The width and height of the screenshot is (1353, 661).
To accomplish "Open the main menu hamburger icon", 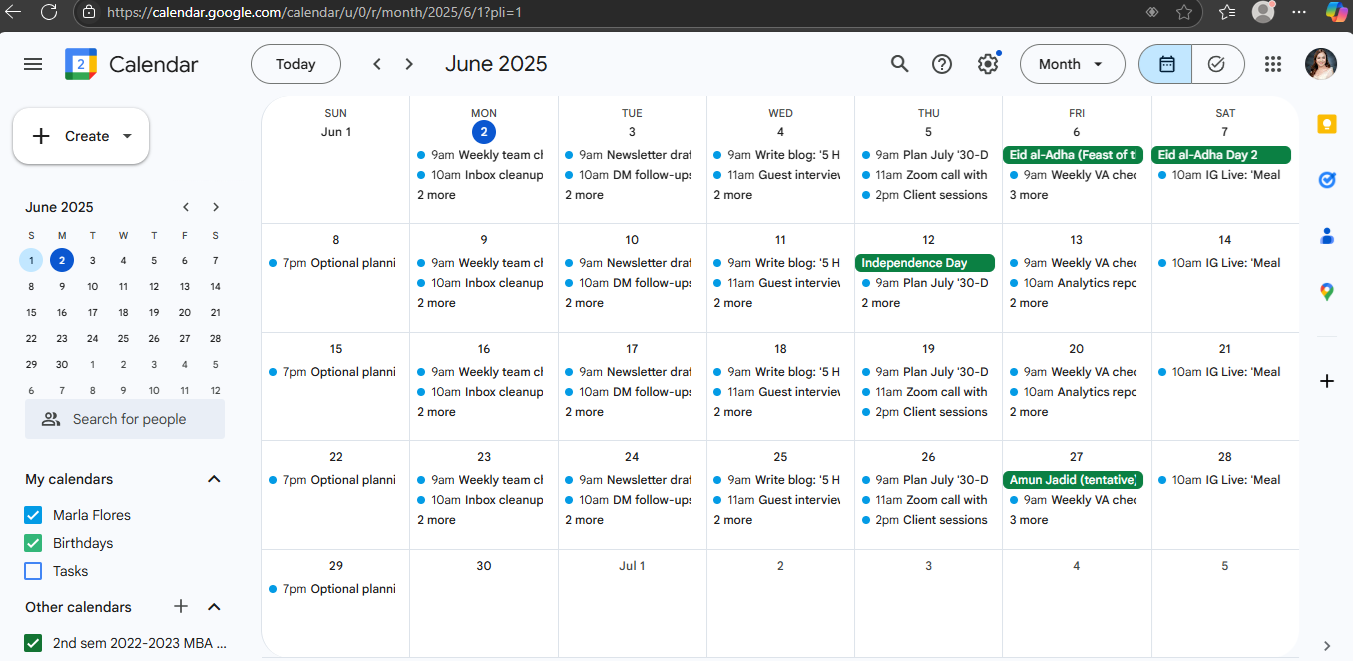I will point(33,64).
